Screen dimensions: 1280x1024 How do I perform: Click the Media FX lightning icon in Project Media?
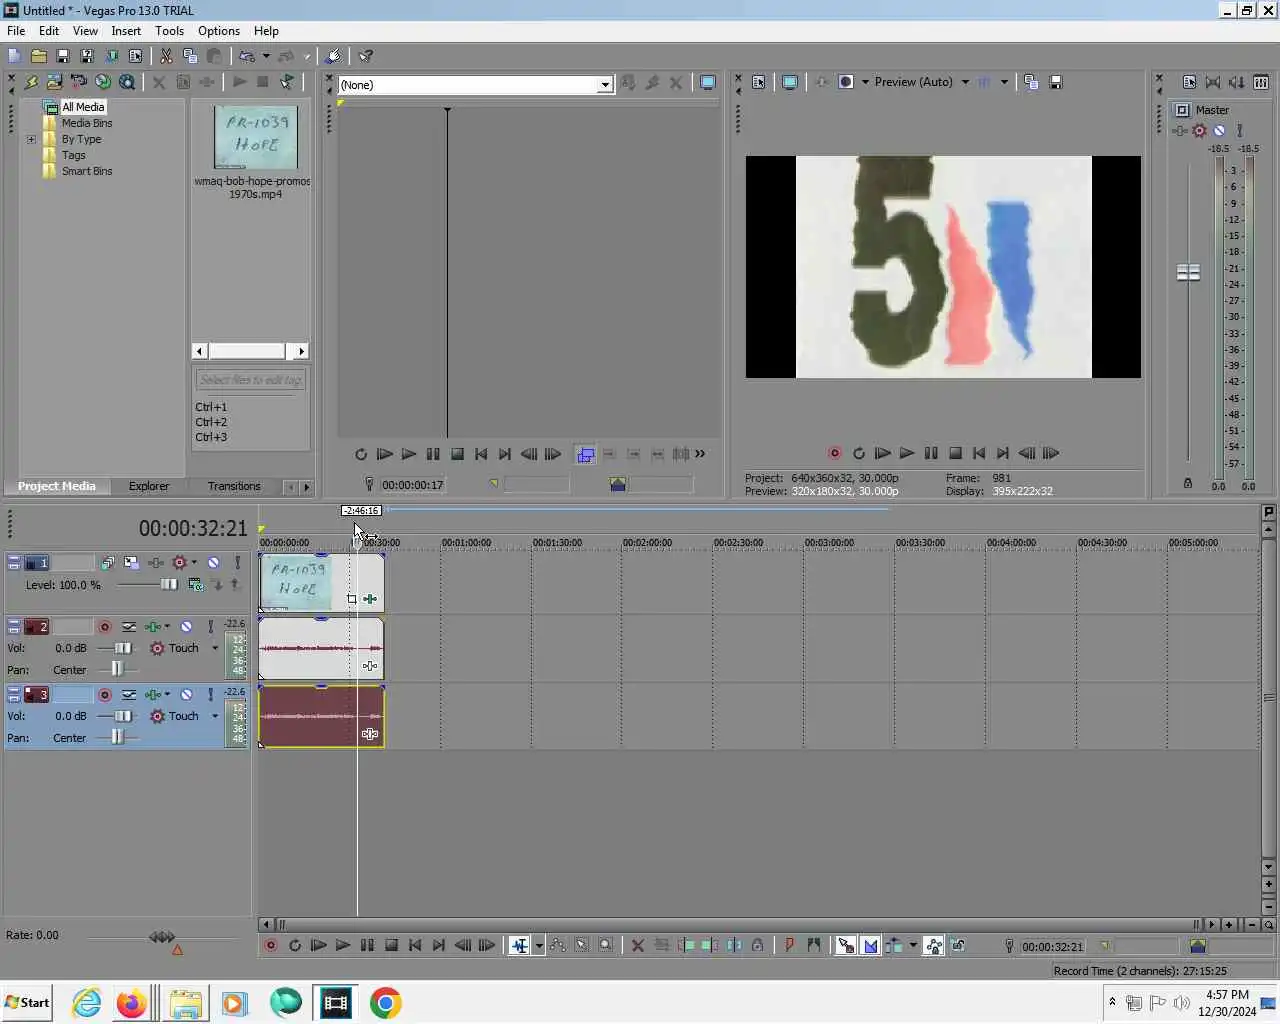tap(30, 82)
